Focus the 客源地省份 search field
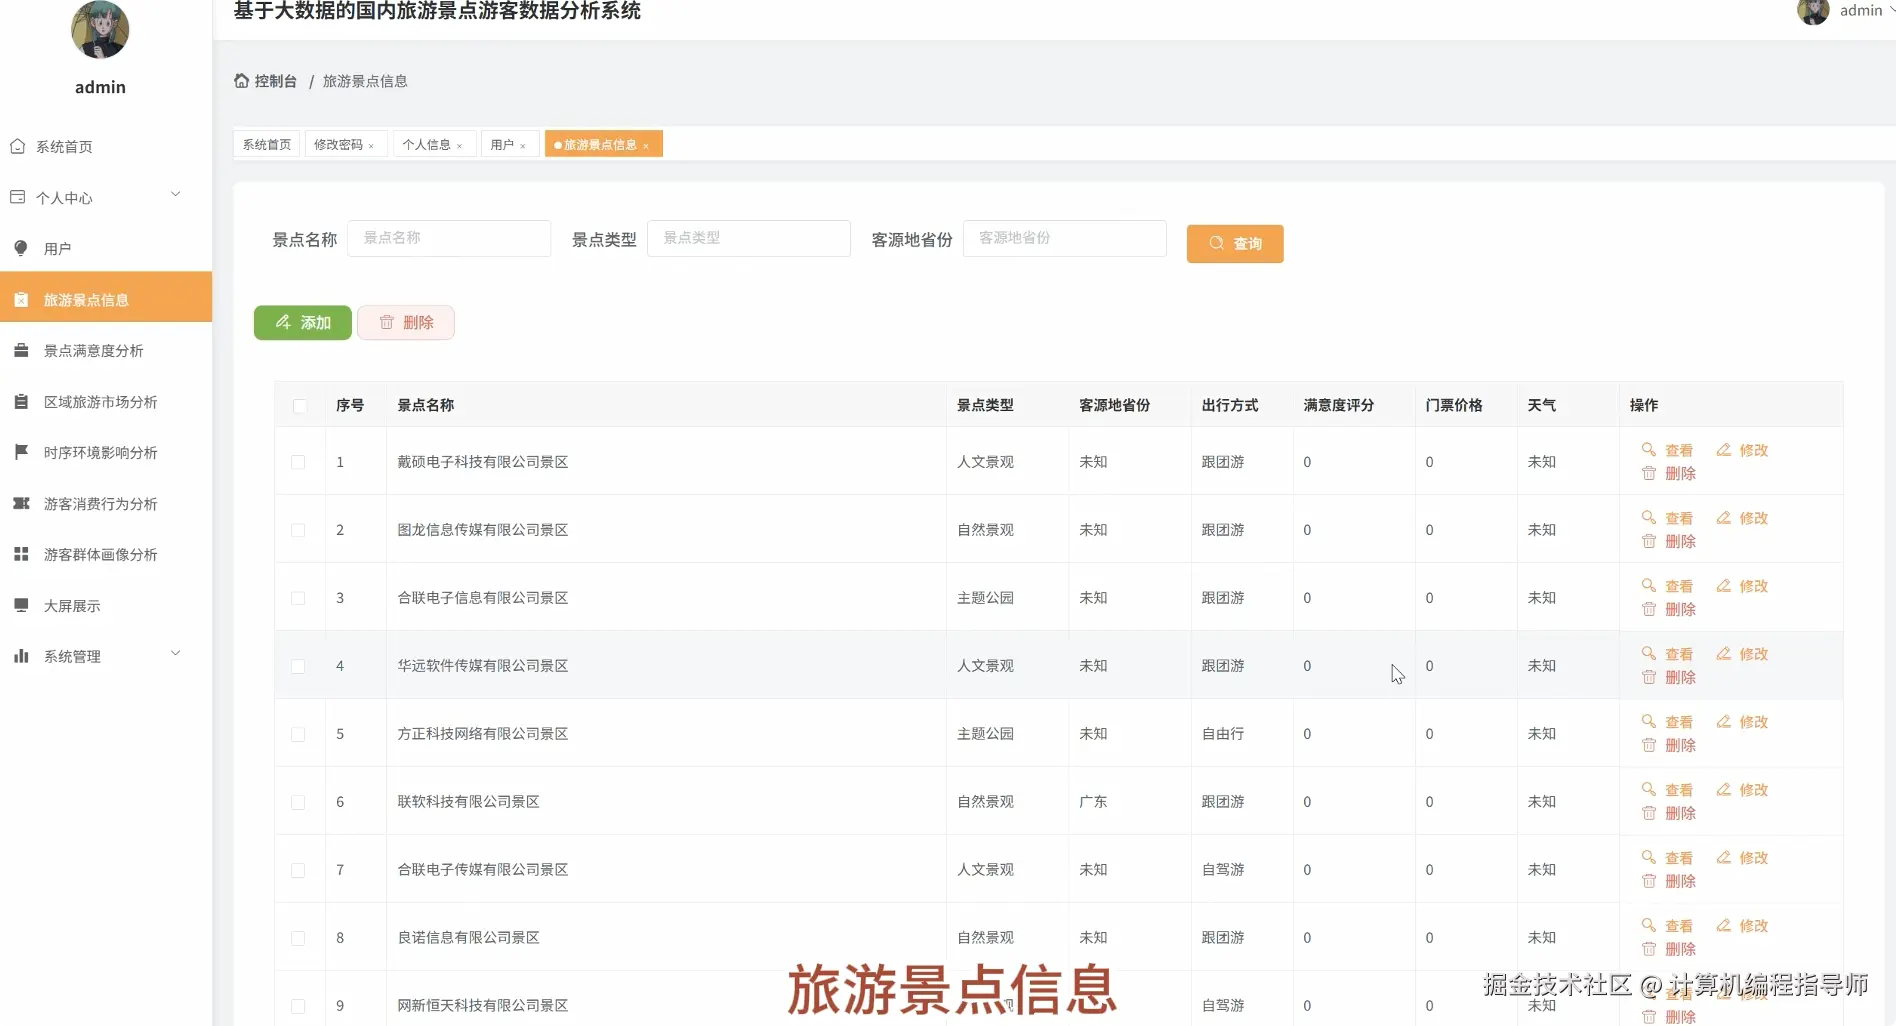 1065,238
